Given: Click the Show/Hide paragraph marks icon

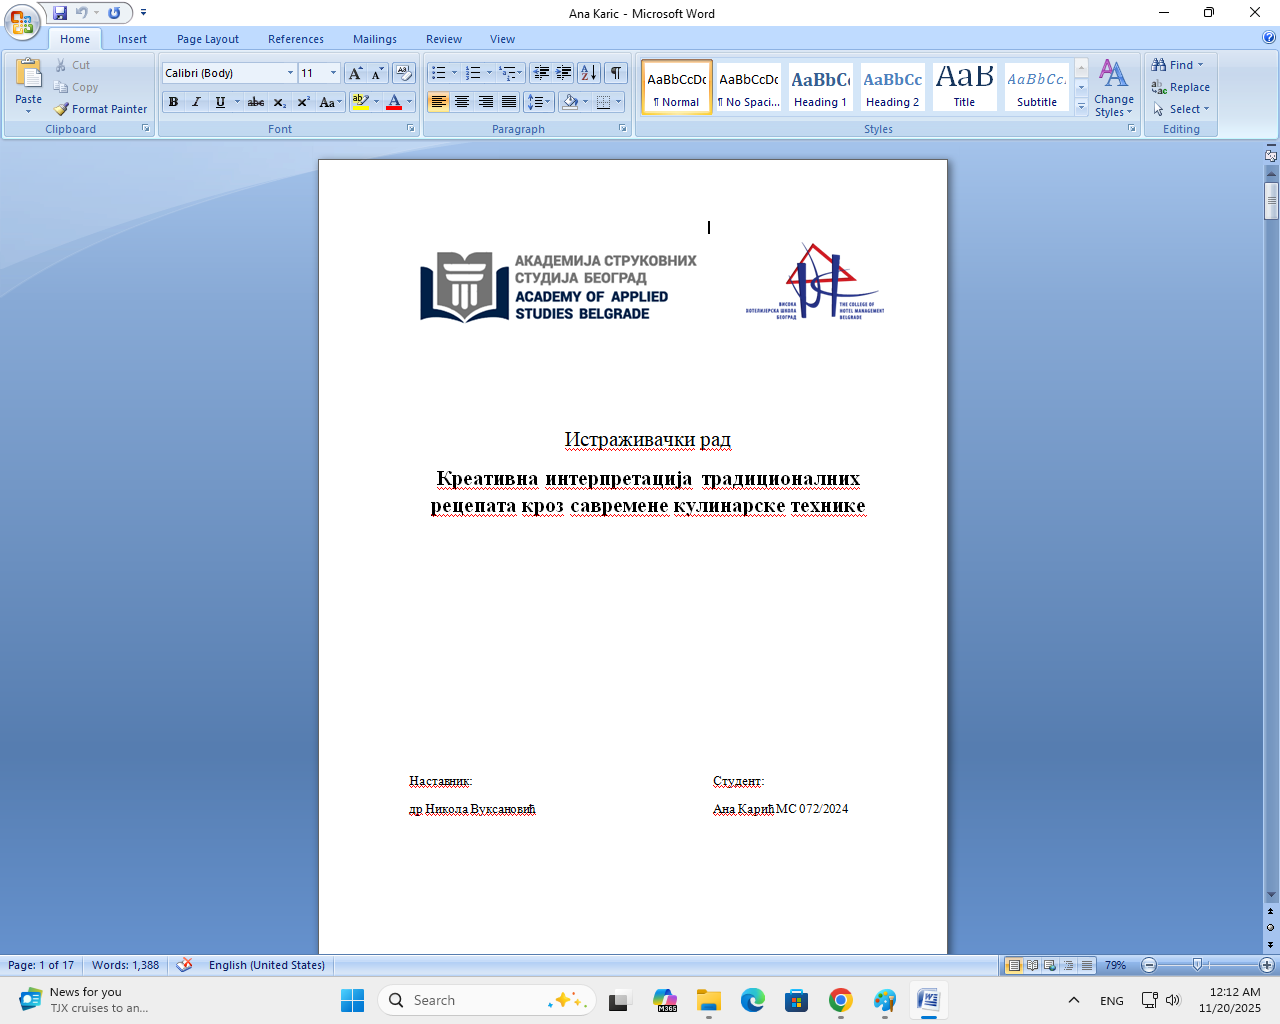Looking at the screenshot, I should [617, 73].
